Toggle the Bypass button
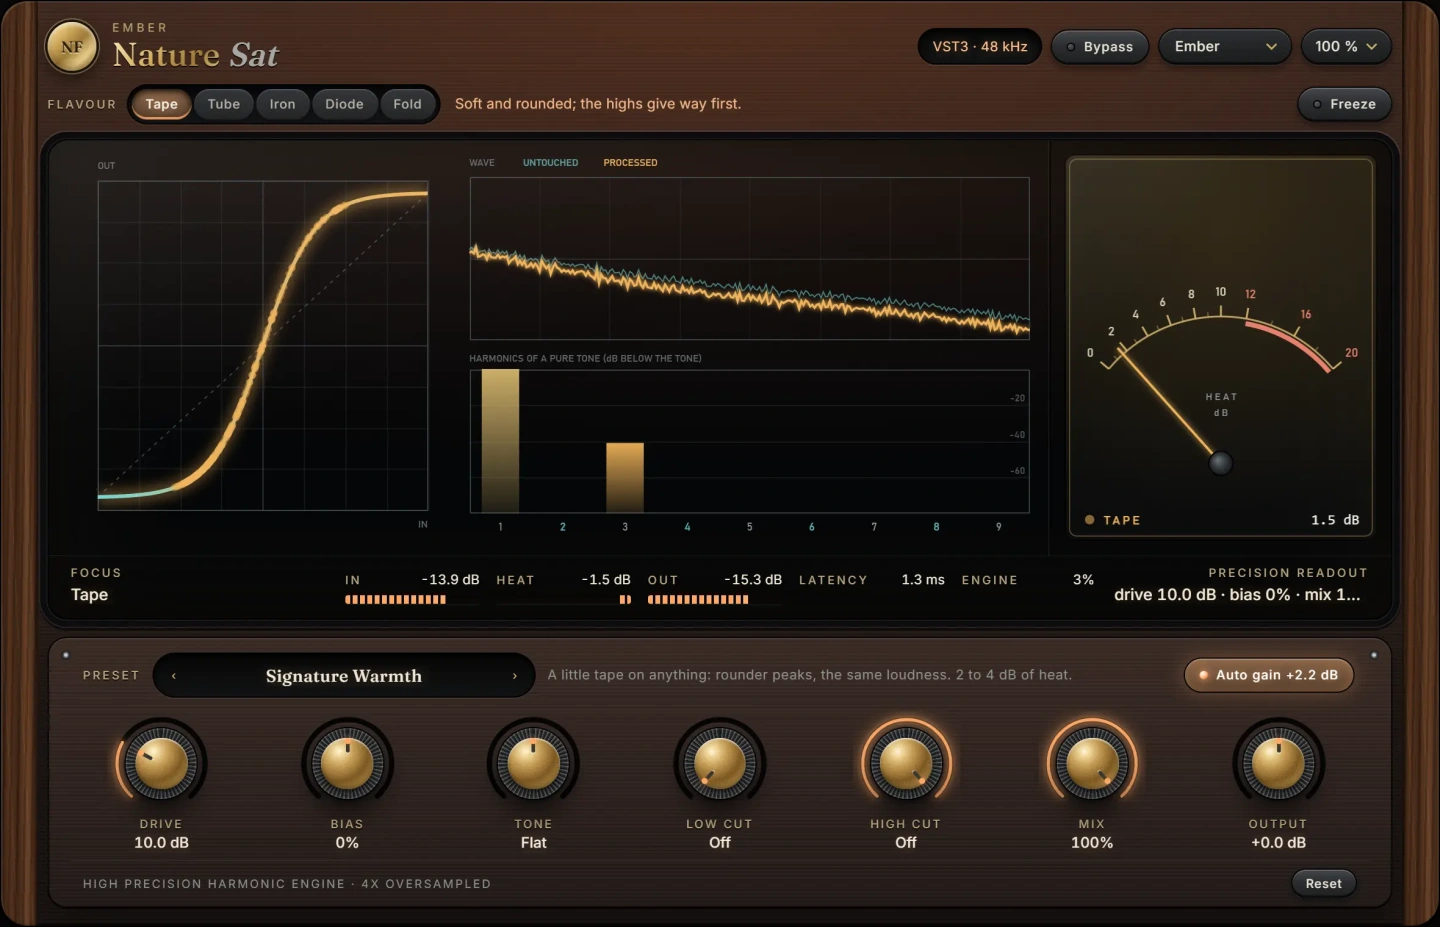 [x=1099, y=47]
